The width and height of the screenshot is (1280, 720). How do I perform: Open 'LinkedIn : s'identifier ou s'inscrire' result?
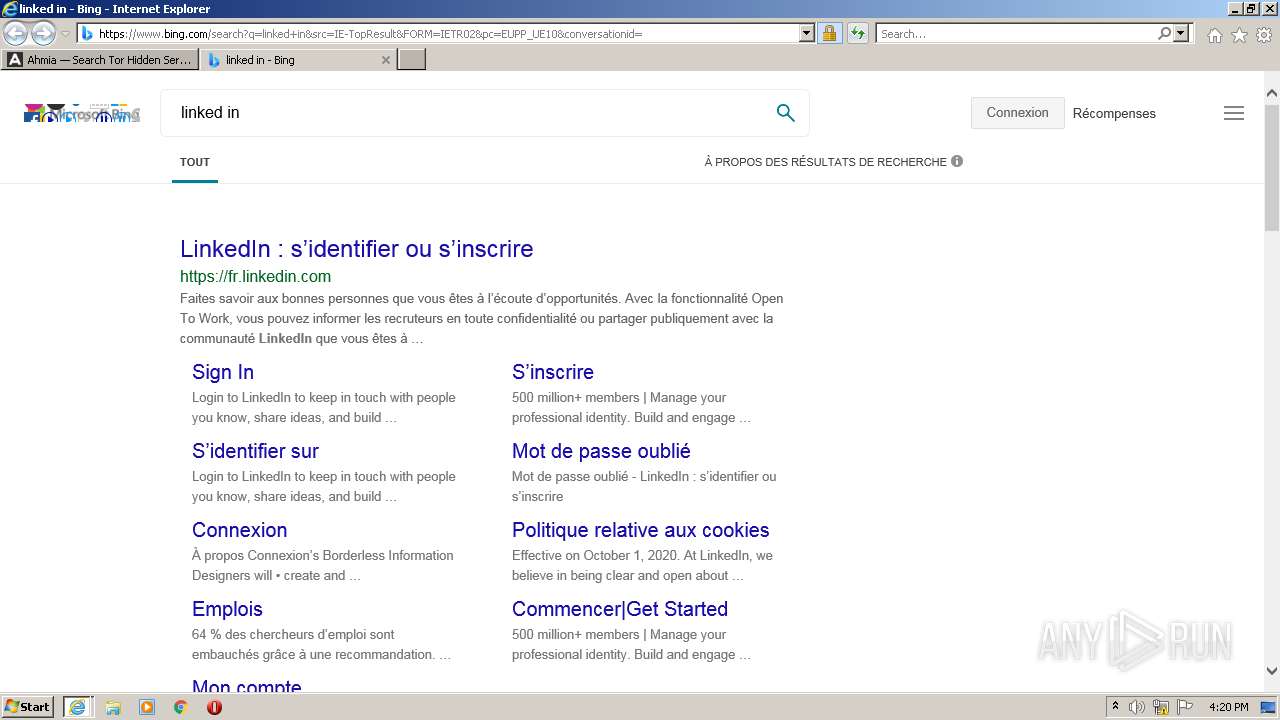pyautogui.click(x=356, y=249)
